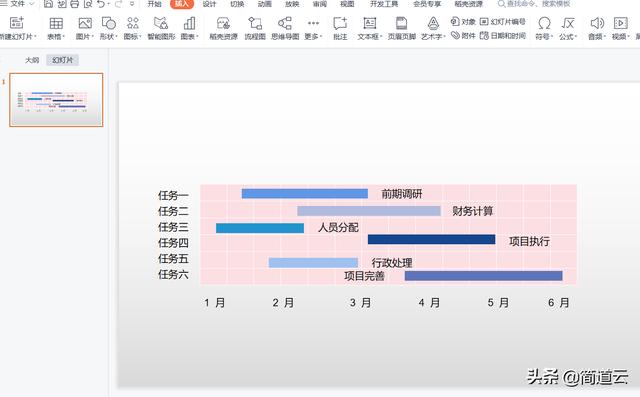Click the hamburger menu icon beside 文件
The height and width of the screenshot is (397, 640).
pyautogui.click(x=3, y=4)
